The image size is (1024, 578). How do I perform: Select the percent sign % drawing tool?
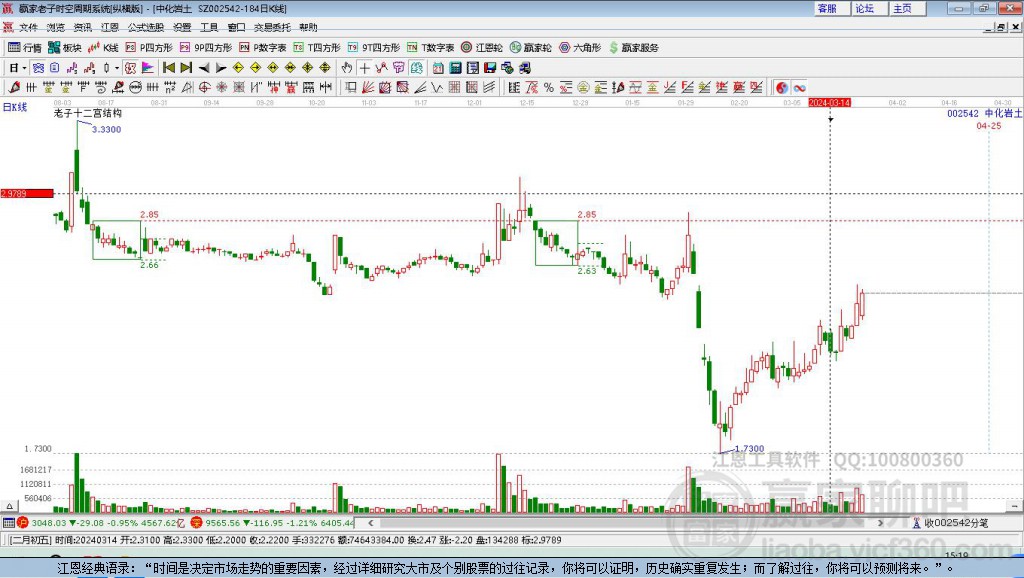click(x=549, y=88)
